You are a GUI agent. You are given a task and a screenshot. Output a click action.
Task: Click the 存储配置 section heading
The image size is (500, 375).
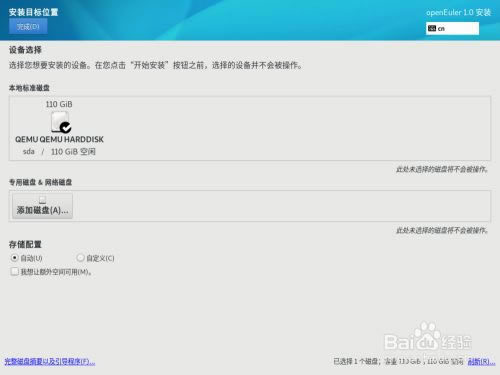click(25, 244)
